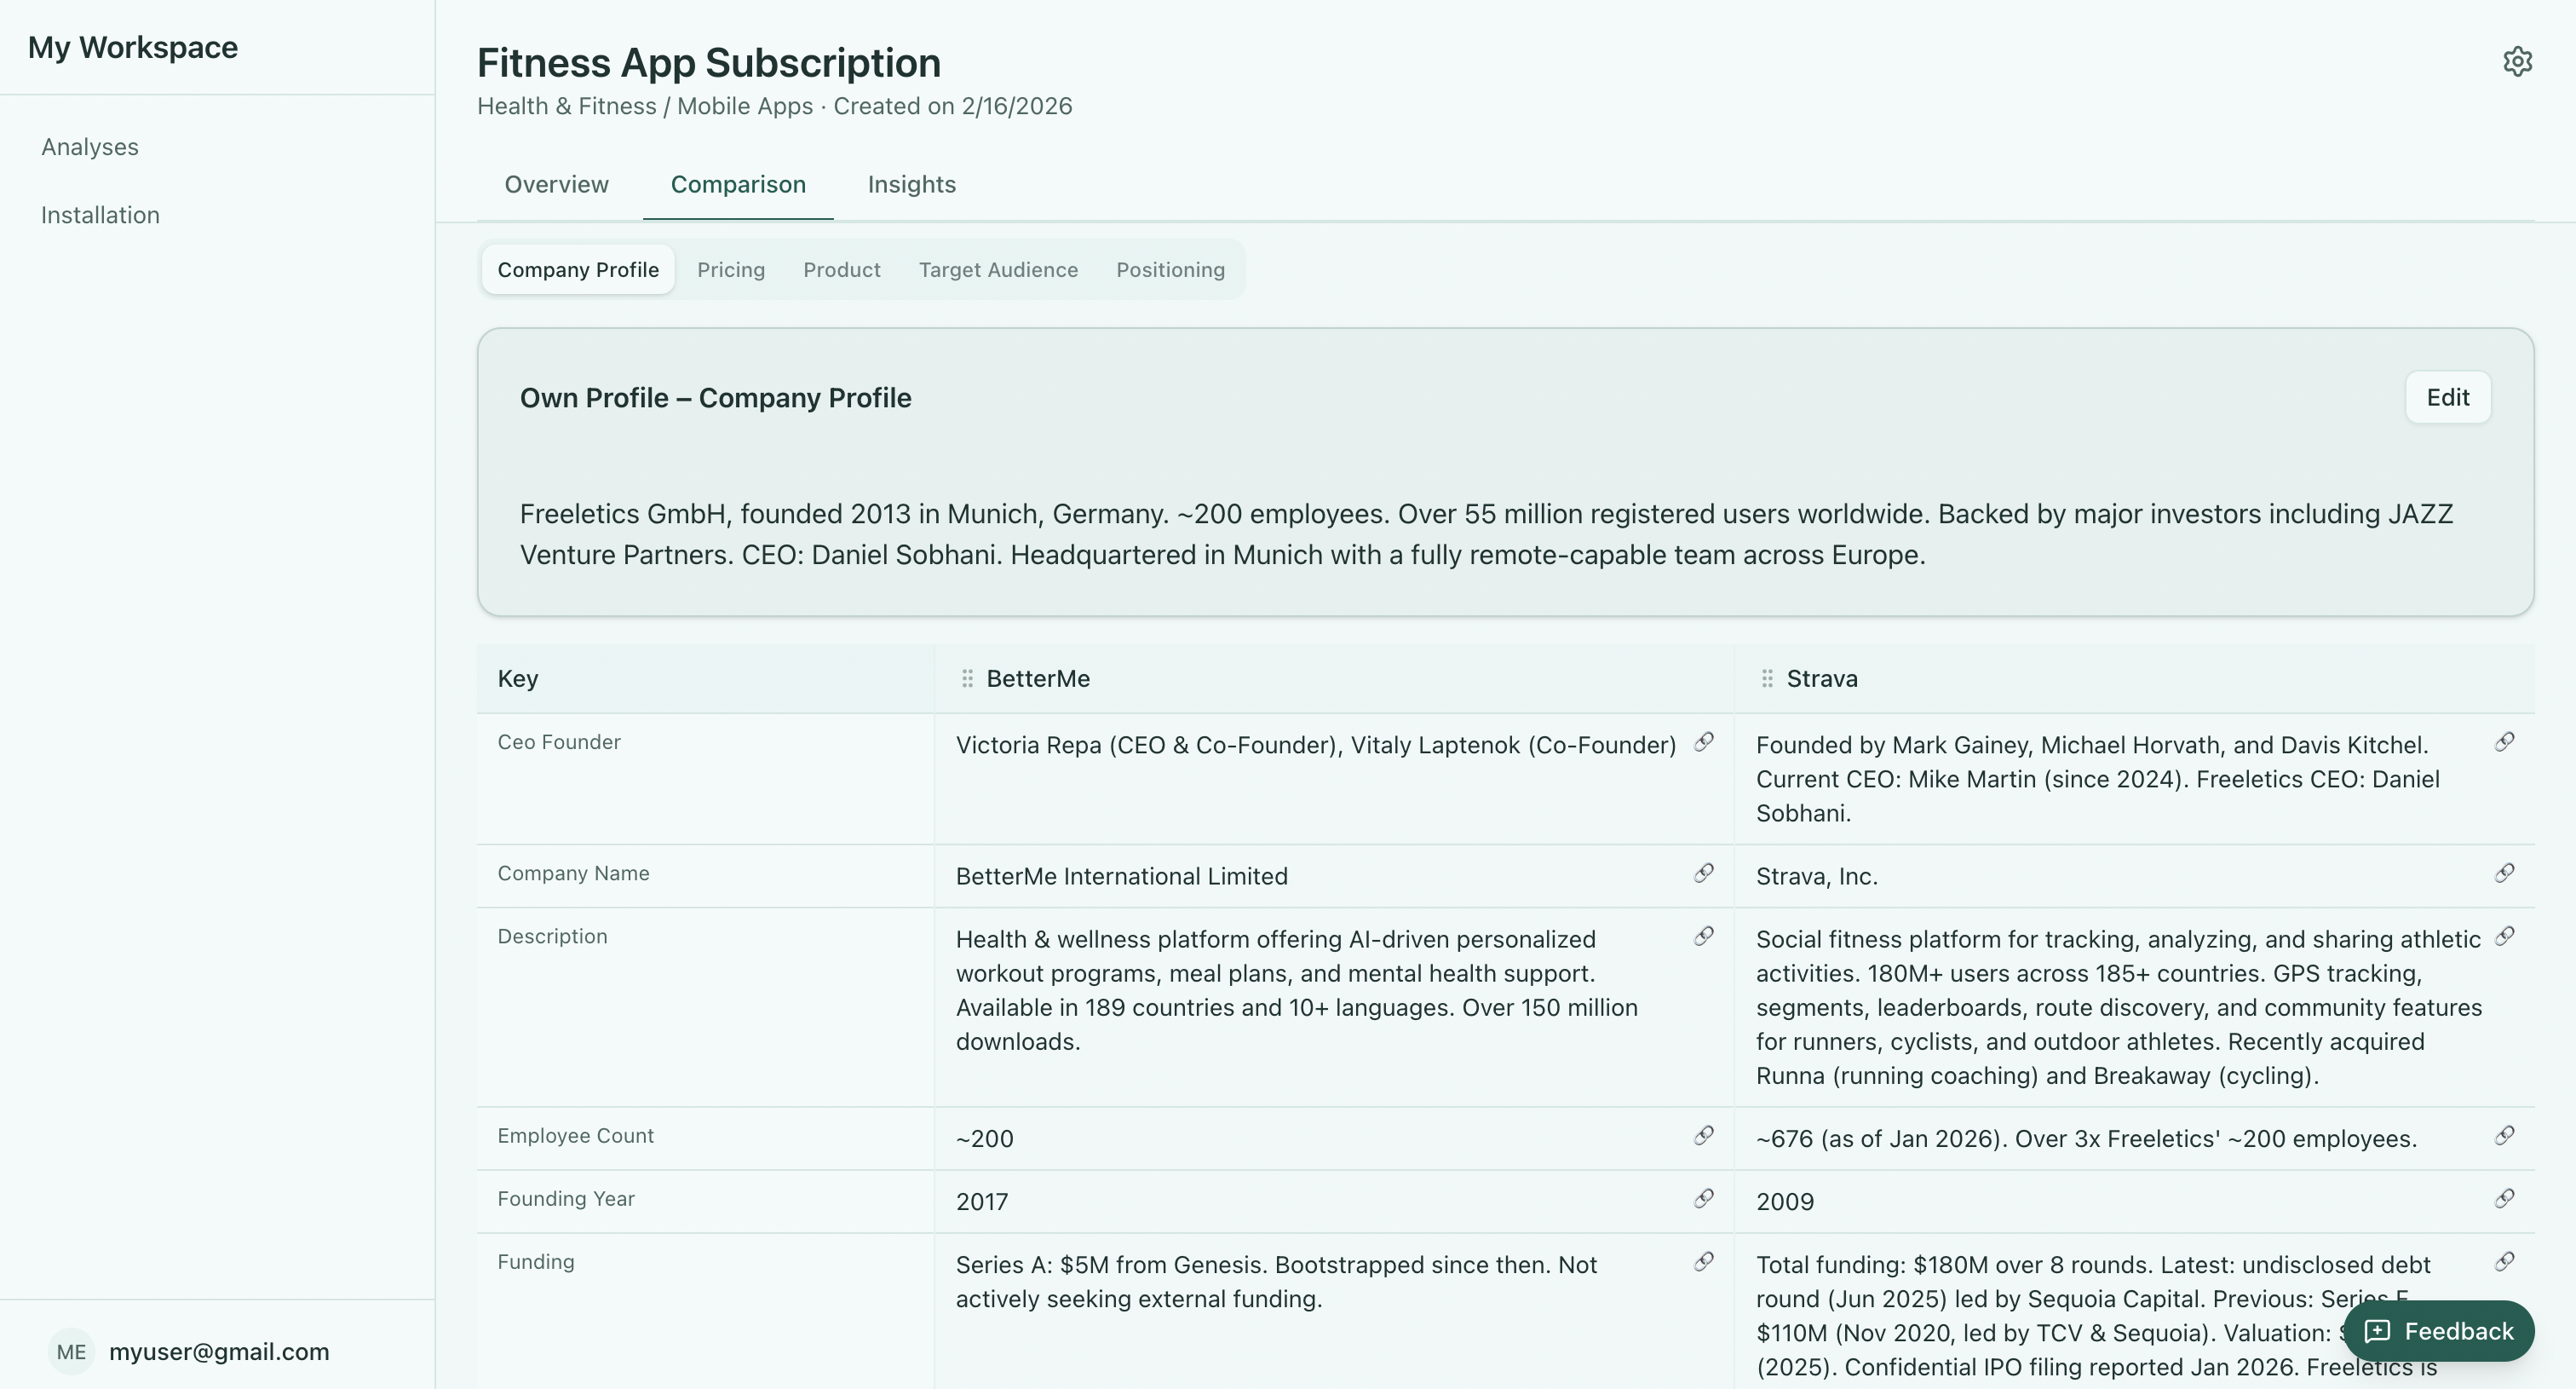The image size is (2576, 1389).
Task: Click Edit on Own Profile card
Action: click(x=2447, y=397)
